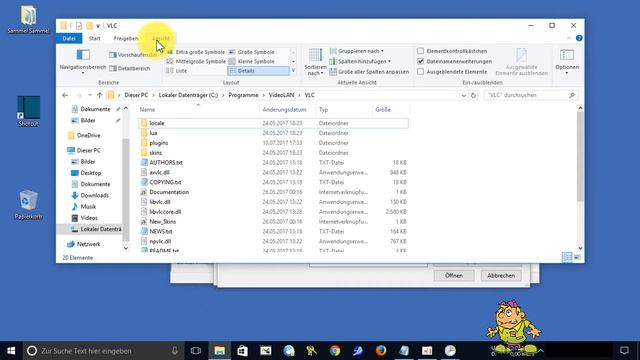Select Musik in the navigation pane

[88, 207]
